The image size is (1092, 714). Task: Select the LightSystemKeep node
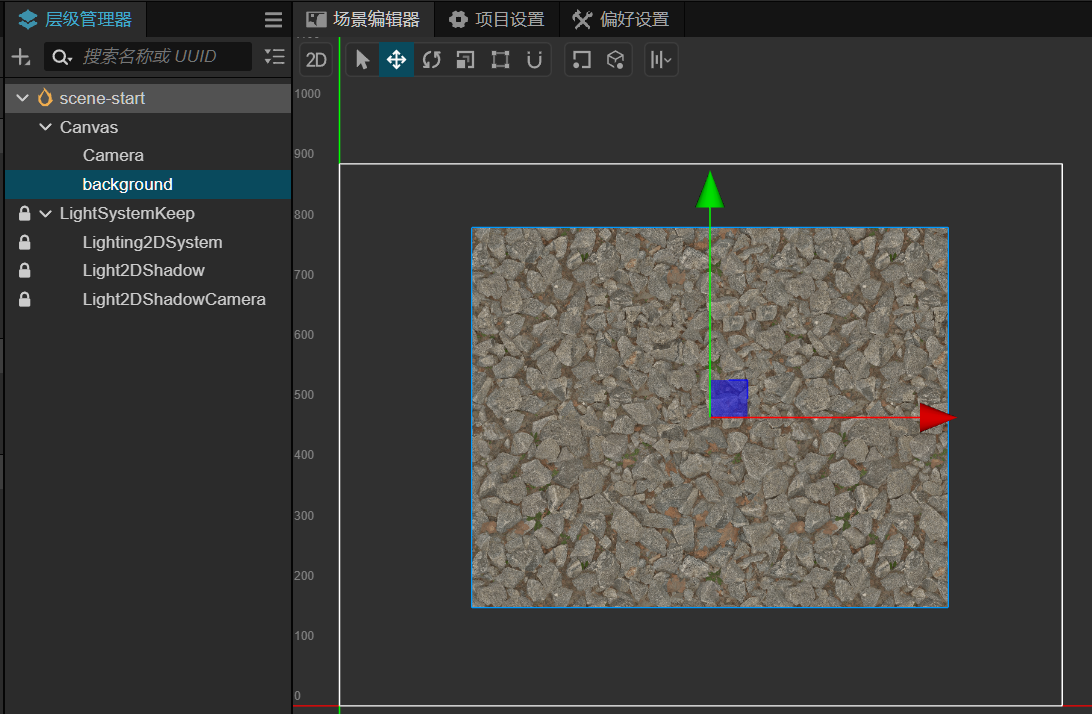click(127, 213)
